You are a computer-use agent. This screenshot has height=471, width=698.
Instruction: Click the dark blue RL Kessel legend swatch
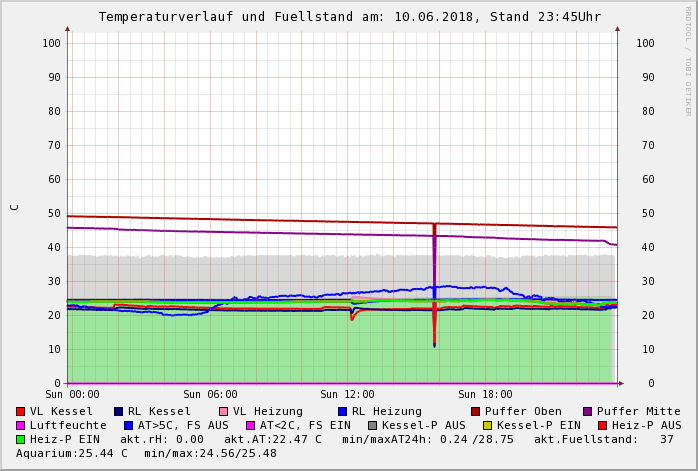pos(118,412)
